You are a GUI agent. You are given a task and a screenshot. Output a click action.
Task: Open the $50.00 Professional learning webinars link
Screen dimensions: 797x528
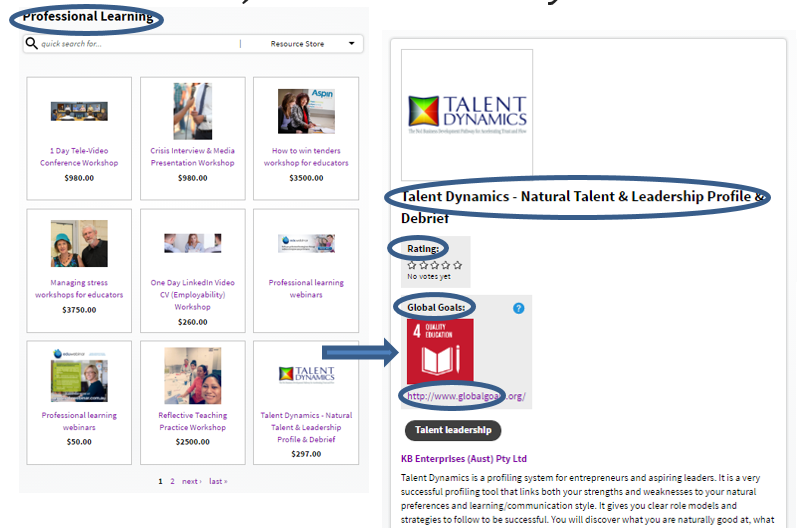79,421
